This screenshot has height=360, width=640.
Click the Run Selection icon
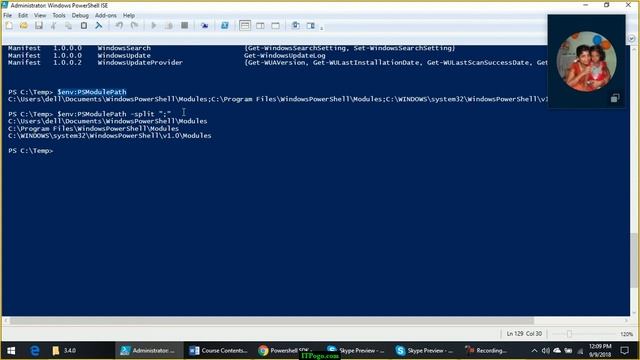(169, 26)
